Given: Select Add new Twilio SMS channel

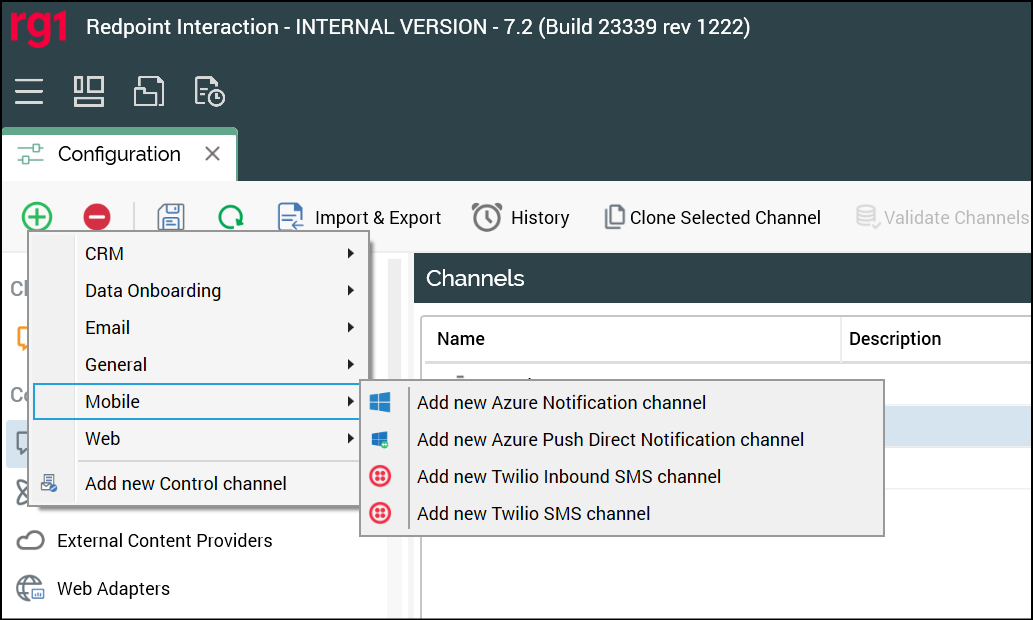Looking at the screenshot, I should [x=533, y=513].
